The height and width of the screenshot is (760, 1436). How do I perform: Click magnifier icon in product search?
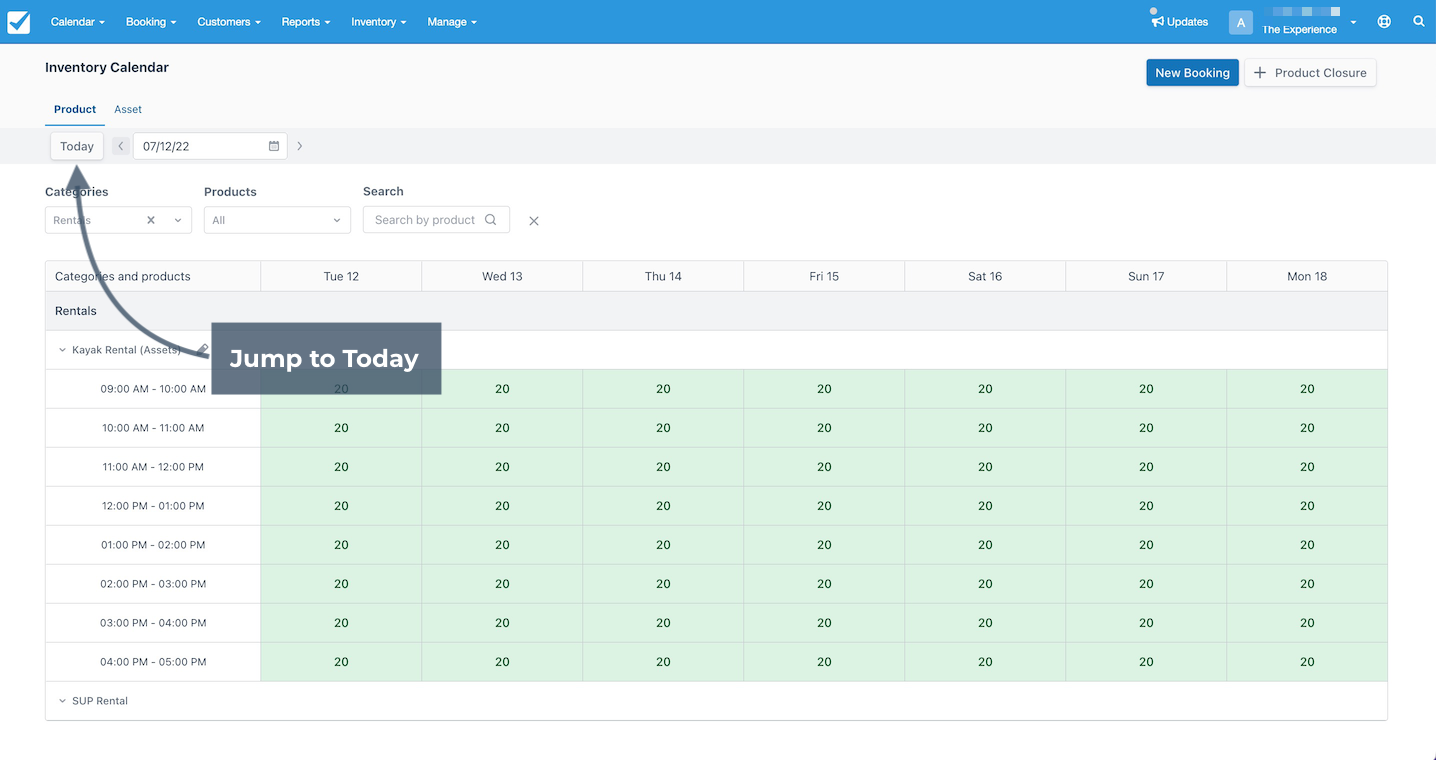491,220
